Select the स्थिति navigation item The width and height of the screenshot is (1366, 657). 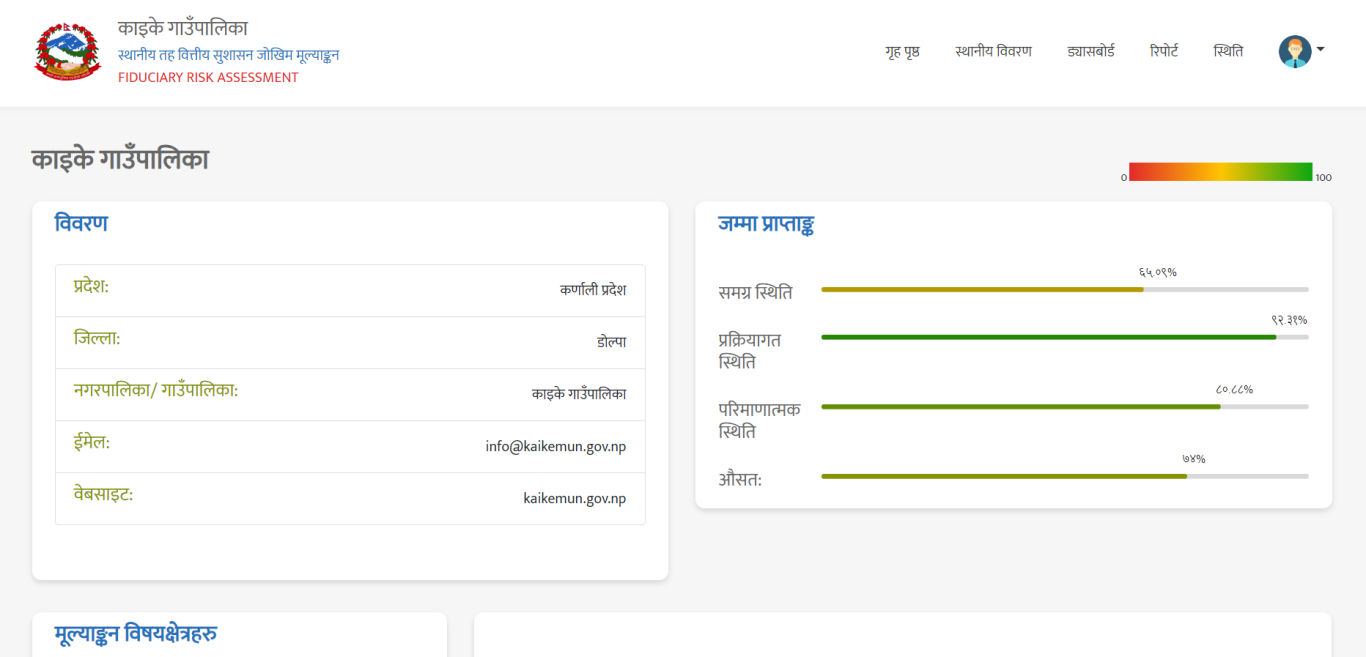pos(1228,51)
